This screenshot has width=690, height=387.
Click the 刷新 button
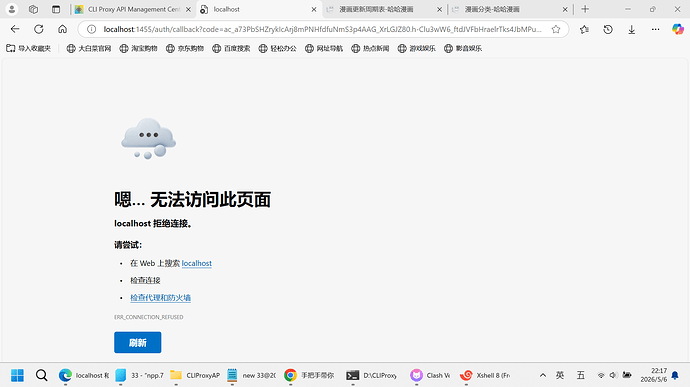click(138, 343)
